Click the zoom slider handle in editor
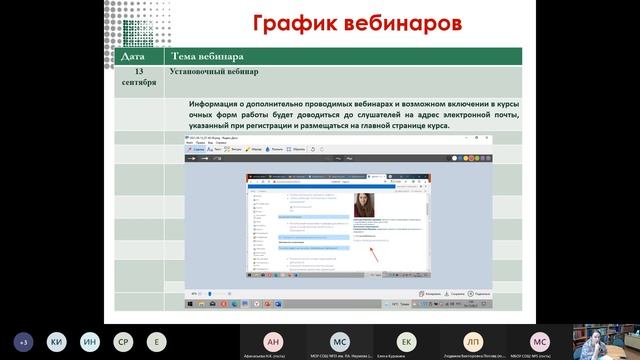The height and width of the screenshot is (360, 640). click(x=210, y=294)
